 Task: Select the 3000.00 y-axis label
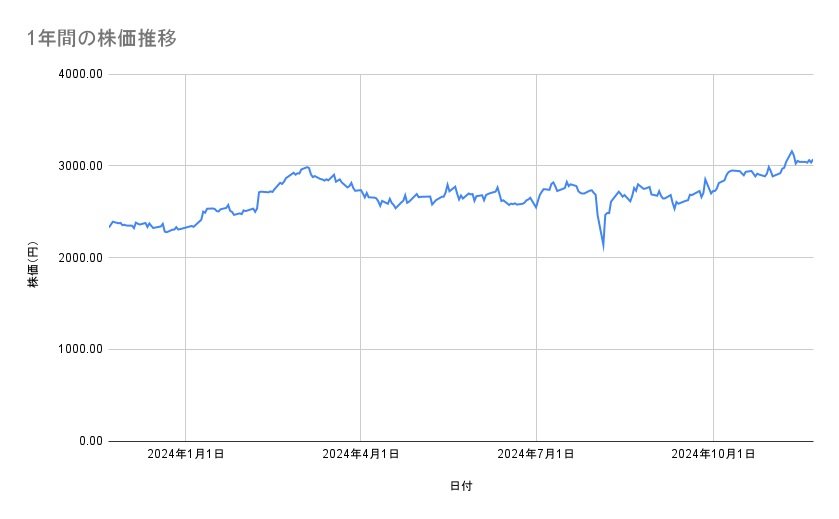pos(78,166)
